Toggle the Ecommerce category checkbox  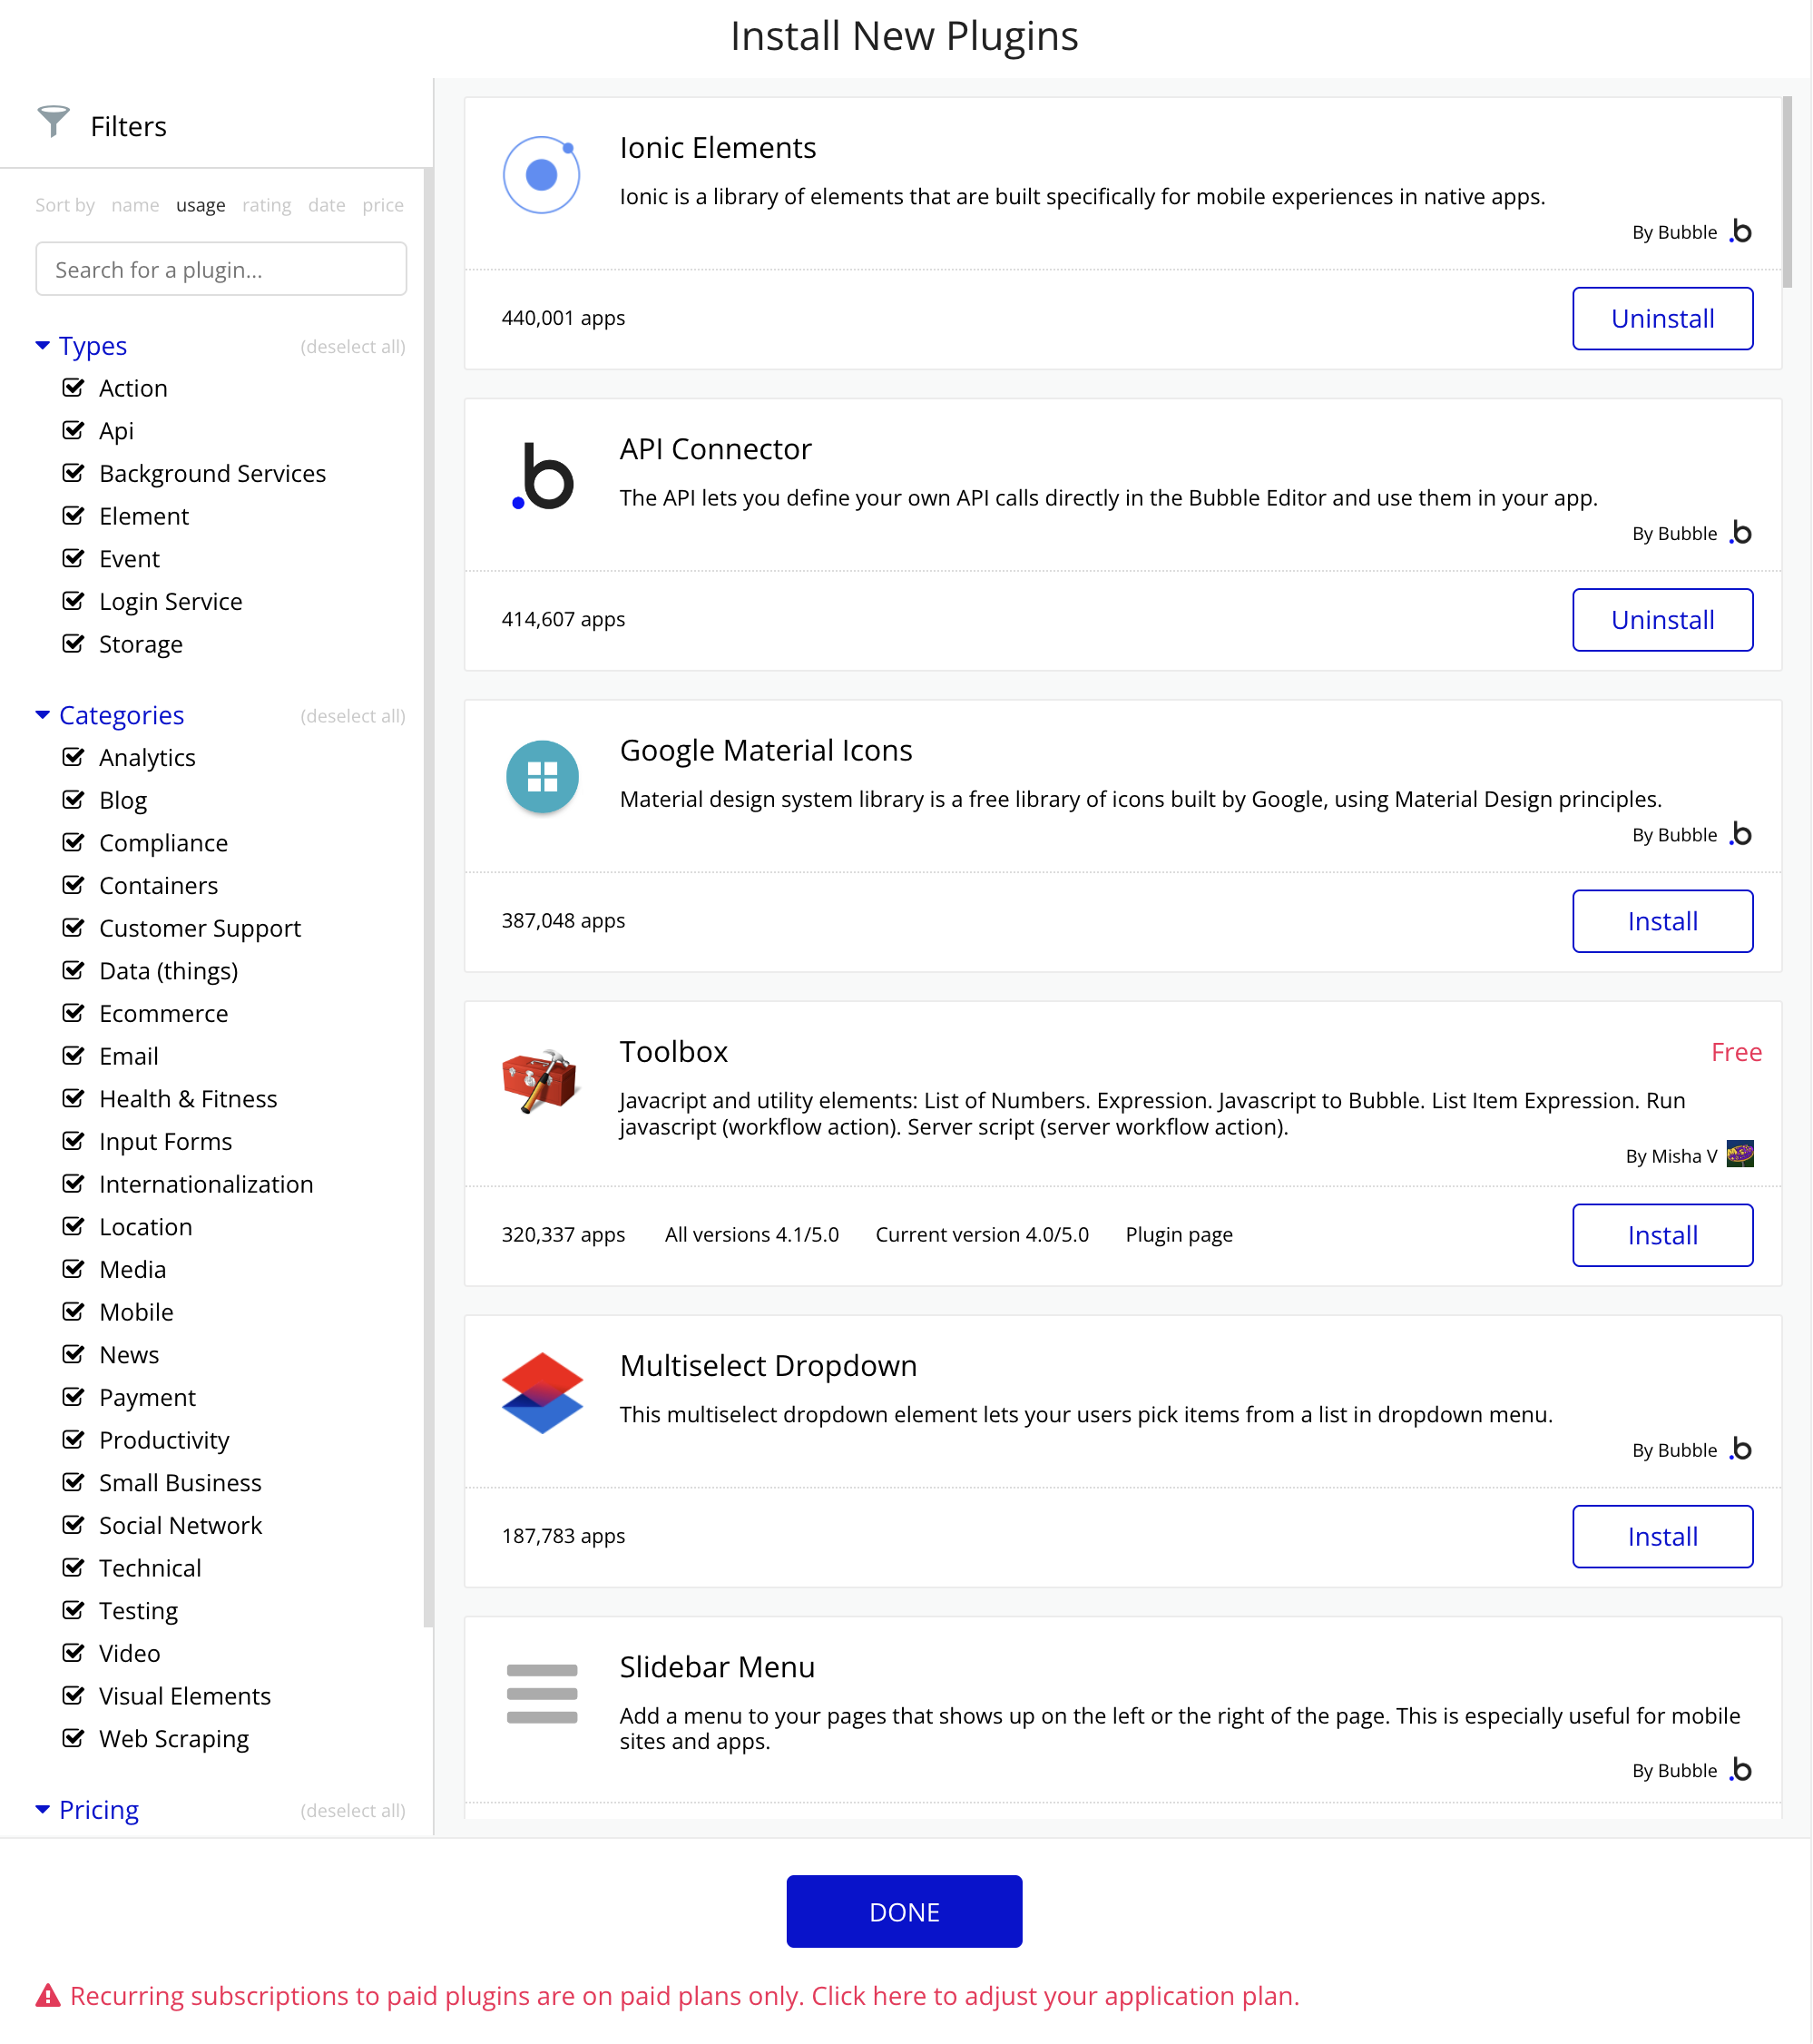[x=73, y=1013]
